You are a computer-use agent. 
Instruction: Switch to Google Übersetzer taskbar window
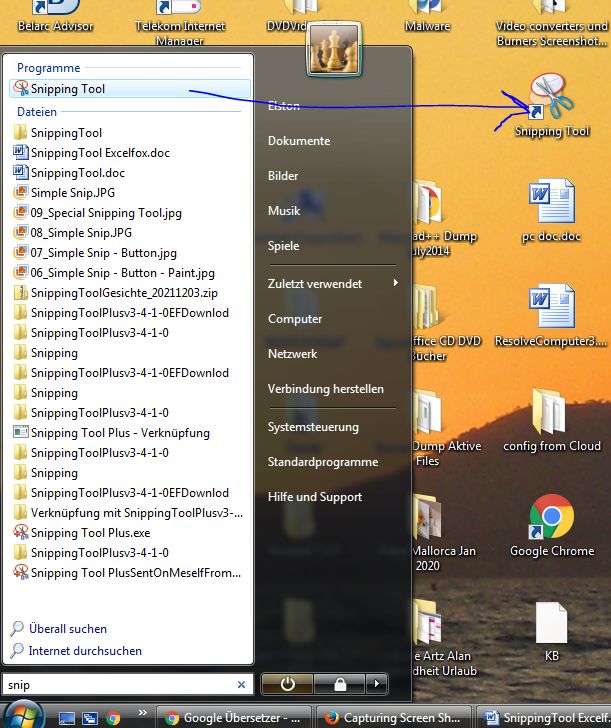[234, 717]
